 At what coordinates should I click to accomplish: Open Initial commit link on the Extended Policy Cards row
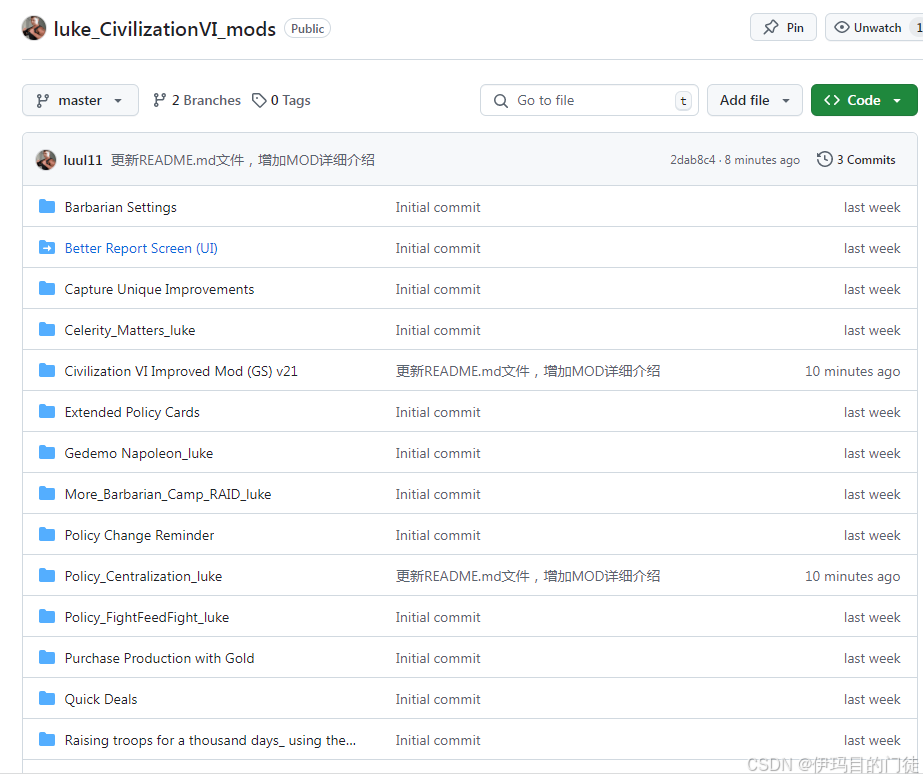point(438,413)
